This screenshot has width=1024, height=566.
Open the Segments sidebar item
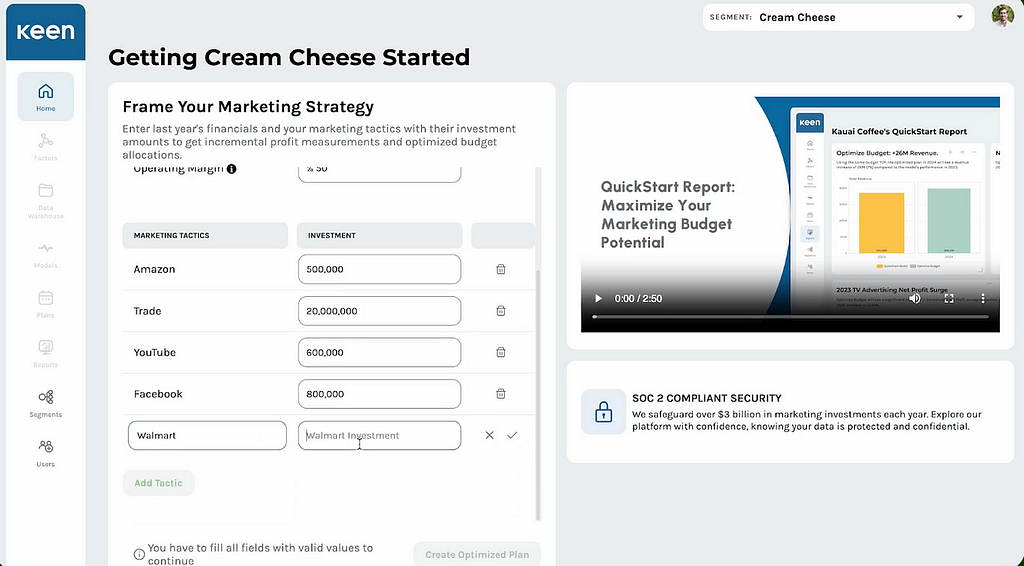click(x=46, y=404)
